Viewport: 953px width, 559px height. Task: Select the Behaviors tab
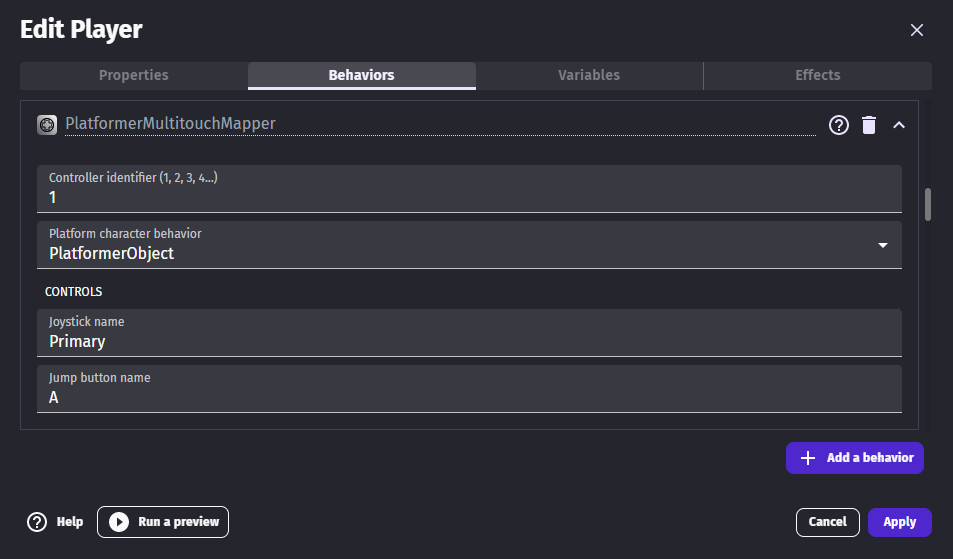click(x=361, y=75)
